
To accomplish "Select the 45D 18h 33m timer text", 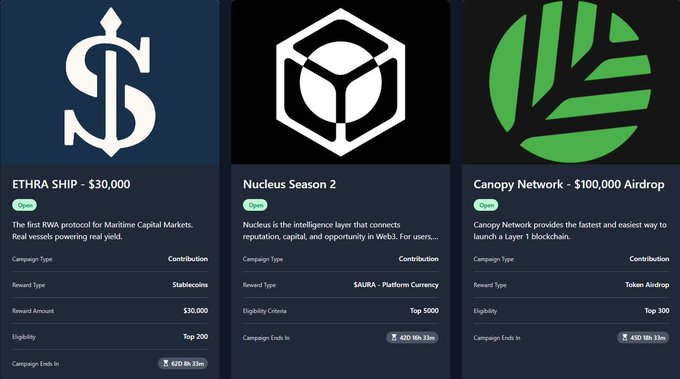I will 648,337.
